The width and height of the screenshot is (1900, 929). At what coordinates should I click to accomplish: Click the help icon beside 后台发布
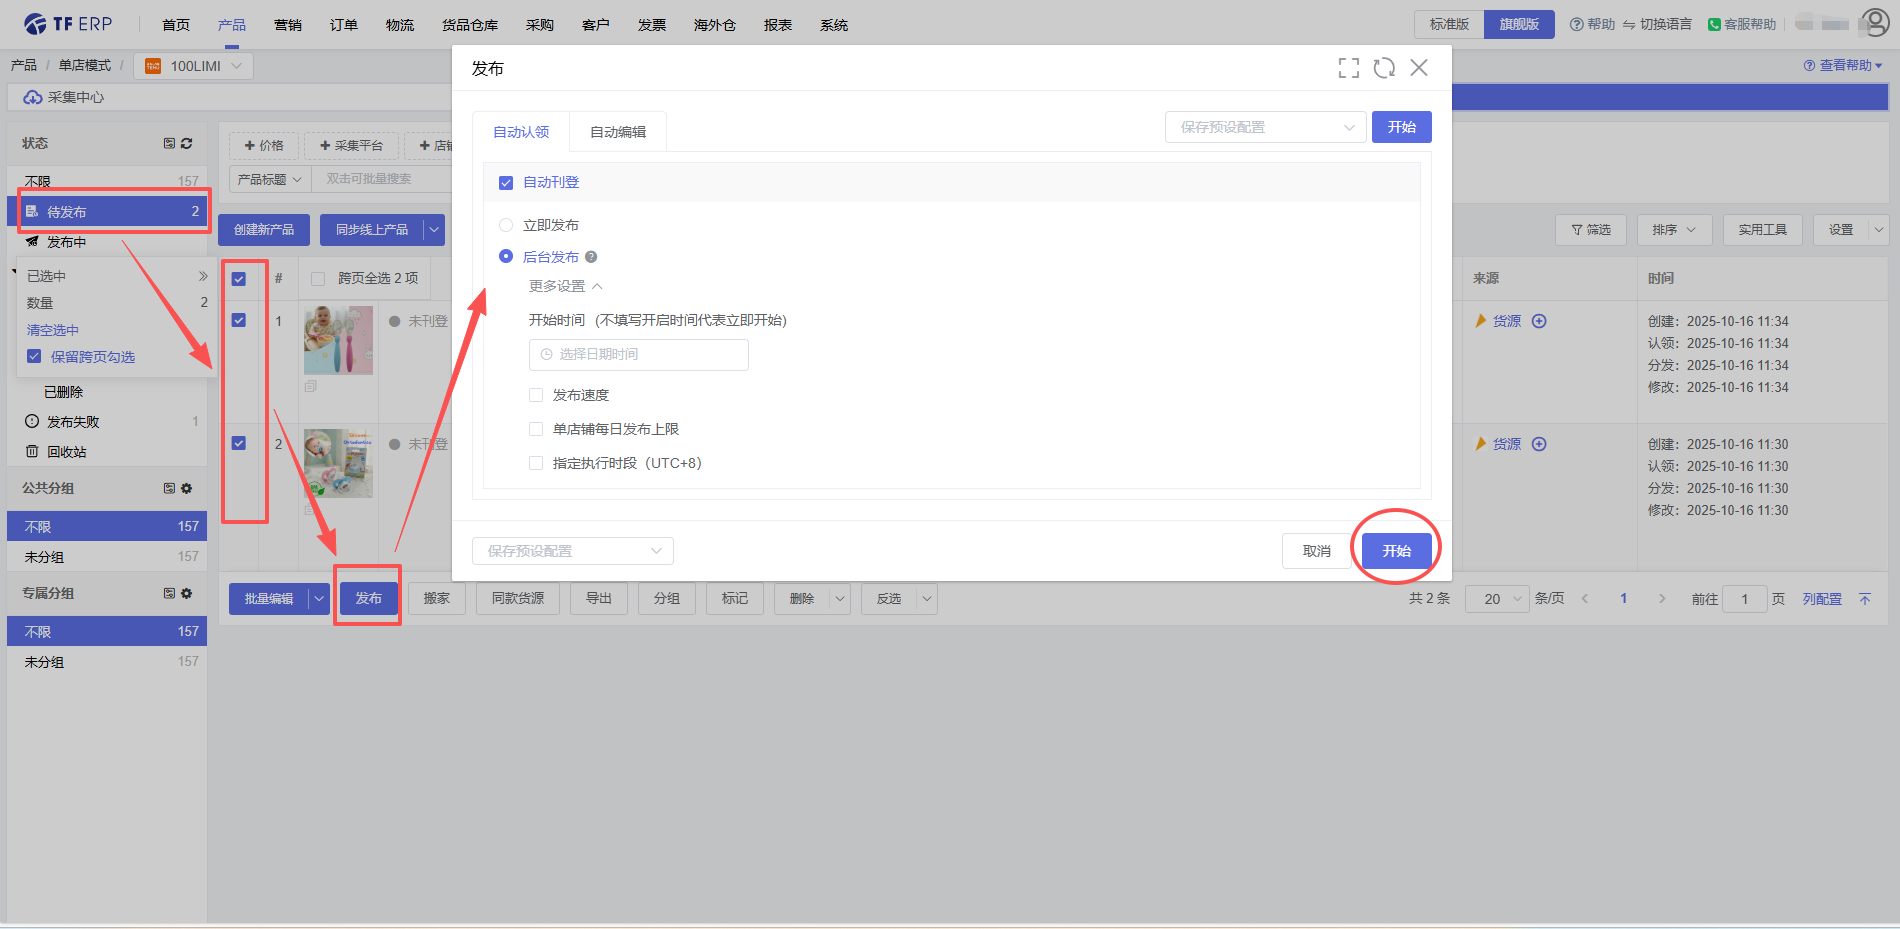tap(591, 257)
